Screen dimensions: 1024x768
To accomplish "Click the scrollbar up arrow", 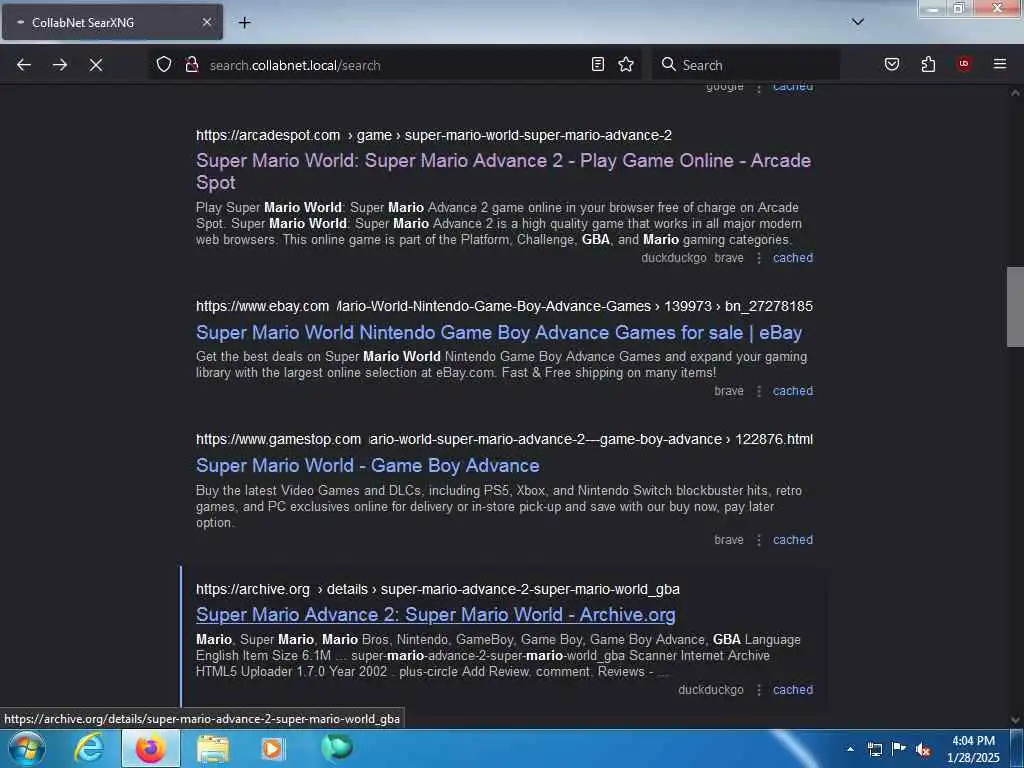I will click(x=1015, y=93).
